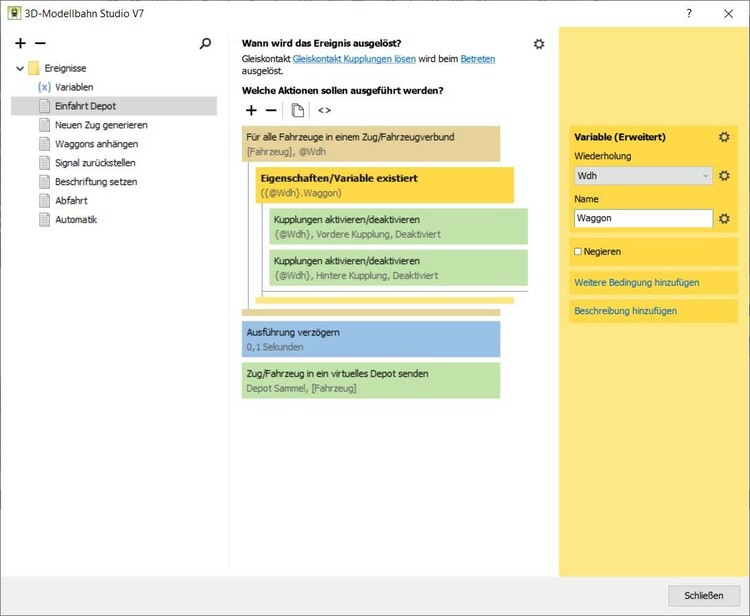
Task: Select the Variablen tree entry
Action: click(74, 87)
